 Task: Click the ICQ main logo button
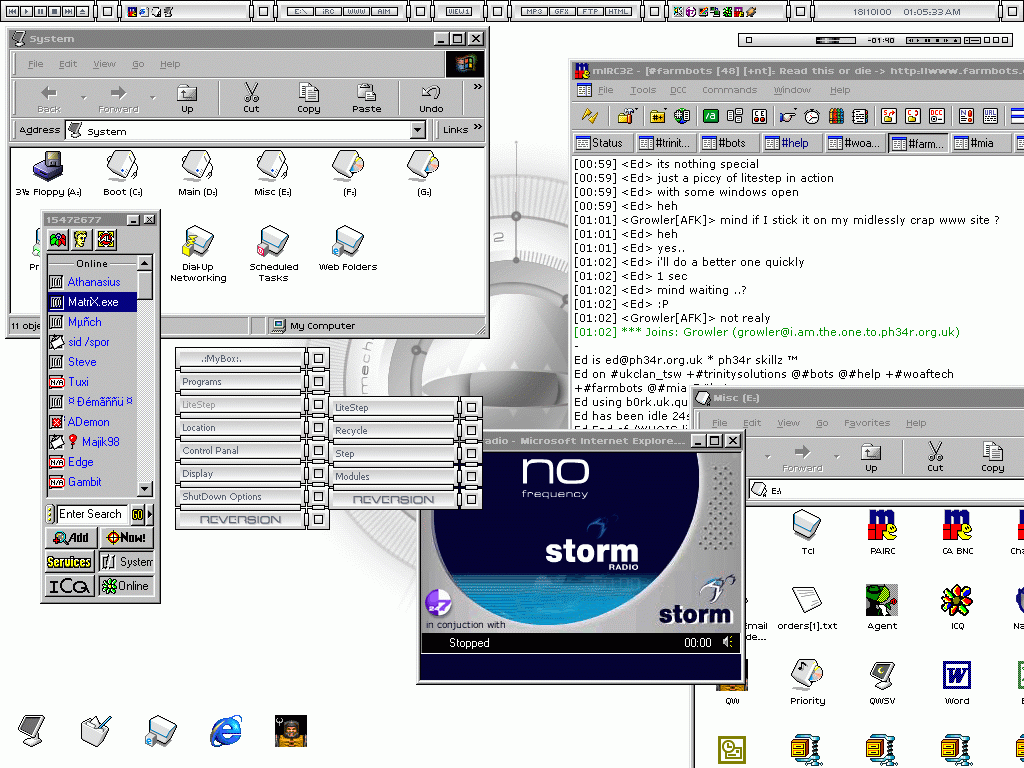tap(69, 586)
